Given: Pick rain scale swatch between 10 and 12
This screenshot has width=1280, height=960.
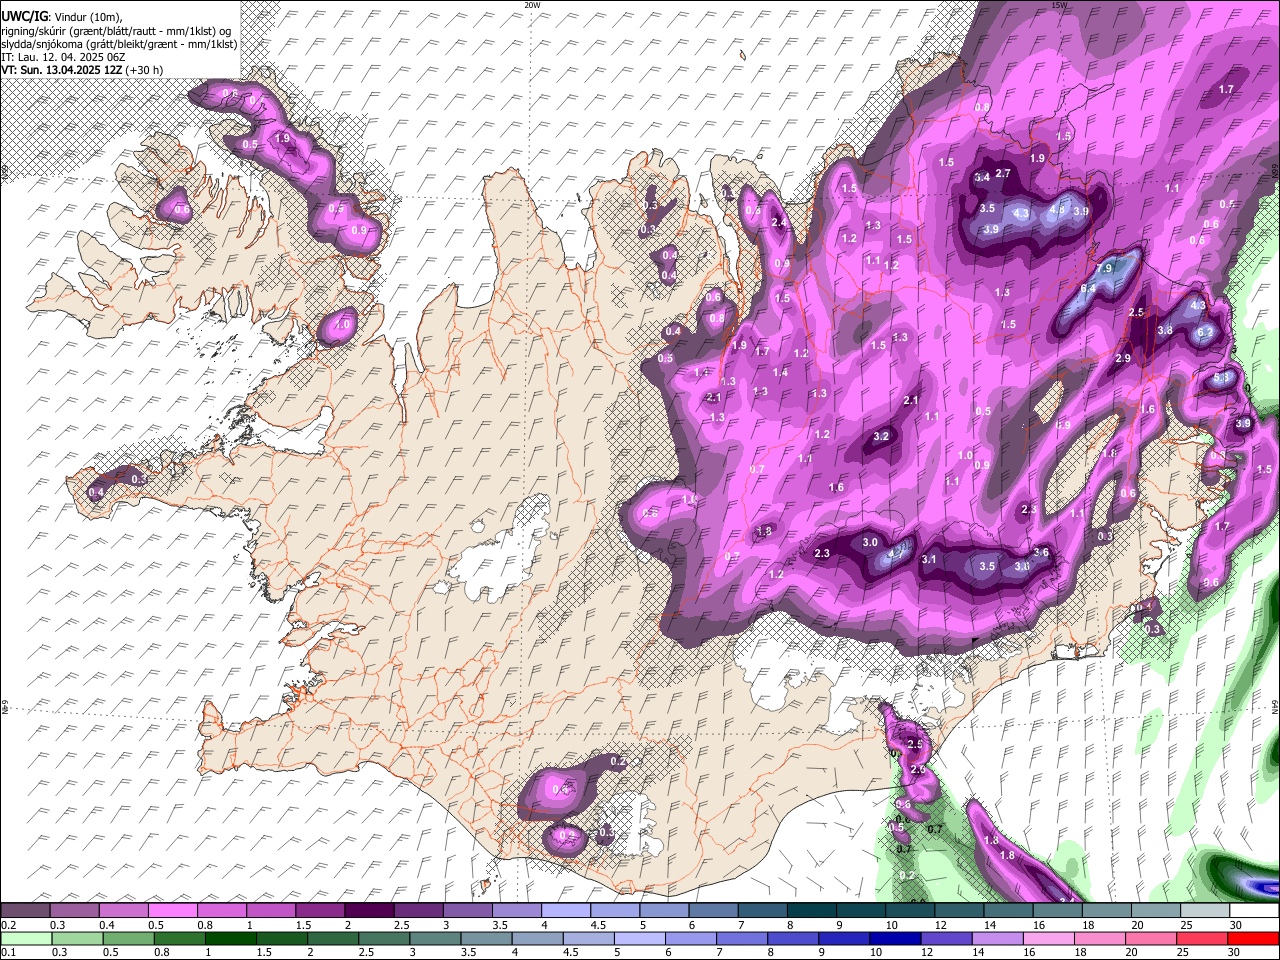Looking at the screenshot, I should click(x=895, y=939).
